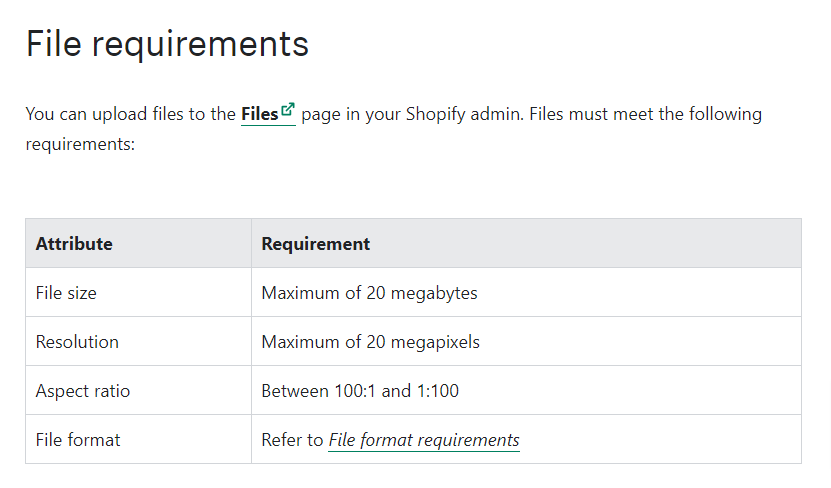Open the File format requirements link
Image resolution: width=831 pixels, height=488 pixels.
tap(424, 440)
